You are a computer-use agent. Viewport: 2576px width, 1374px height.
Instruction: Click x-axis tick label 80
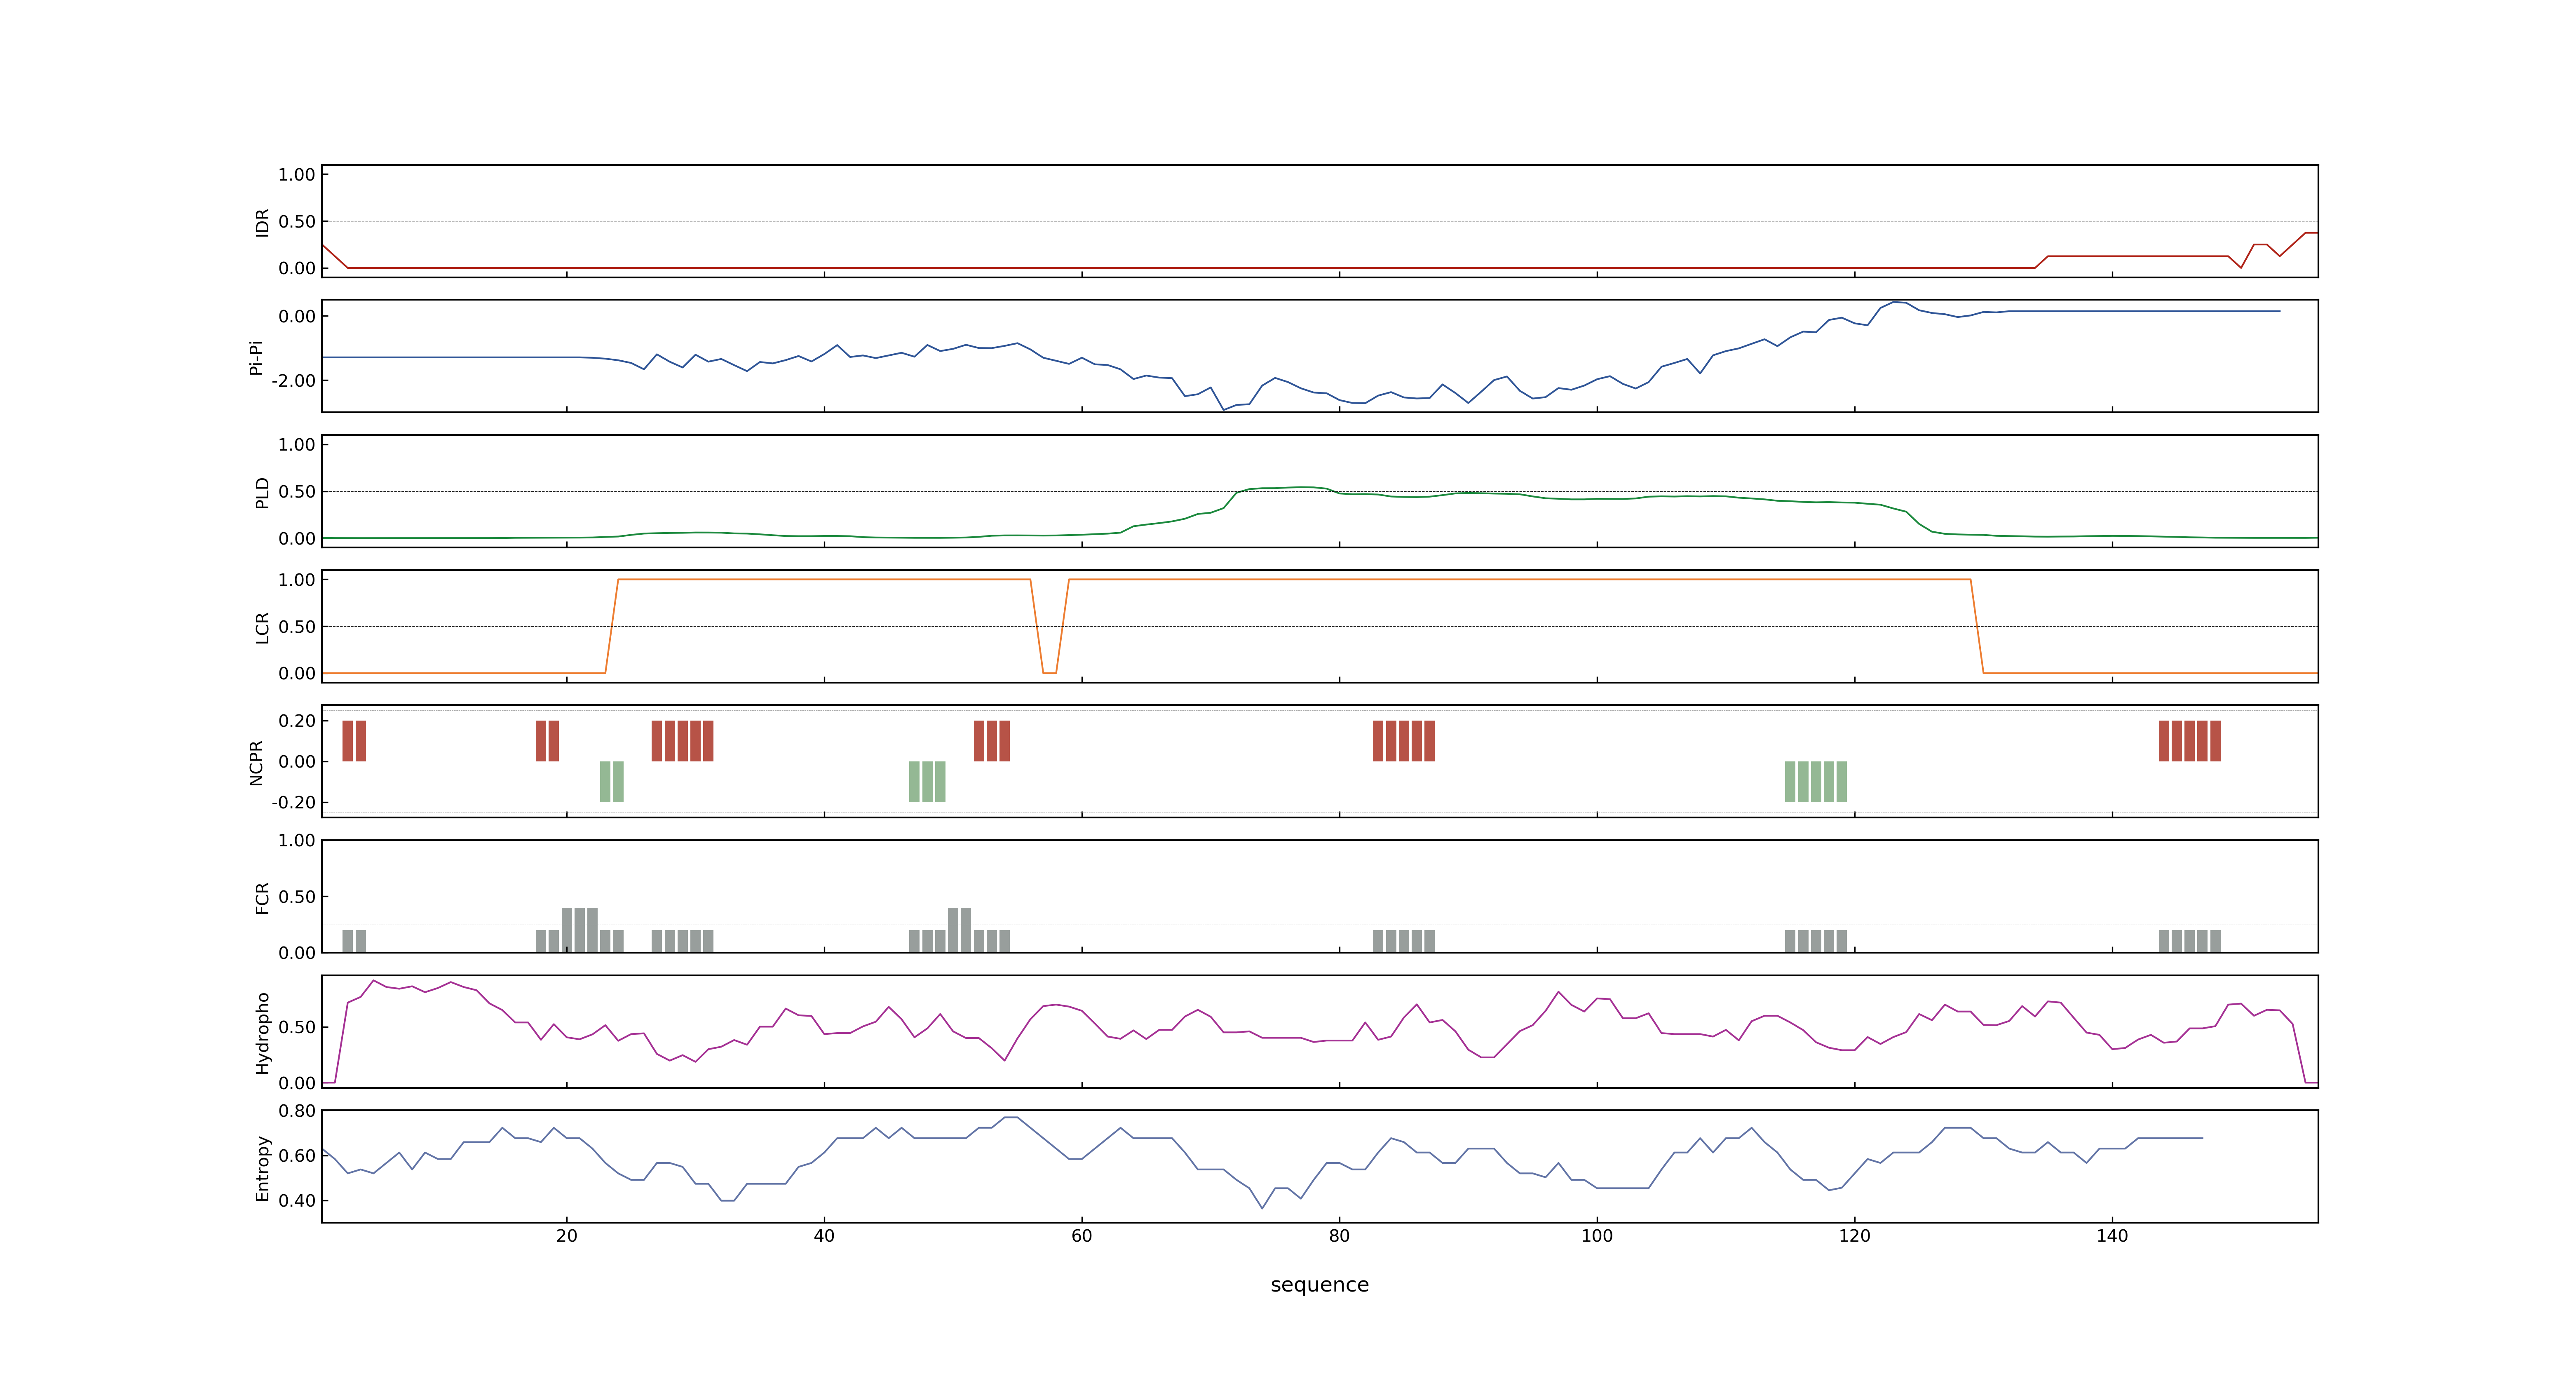(1339, 1236)
